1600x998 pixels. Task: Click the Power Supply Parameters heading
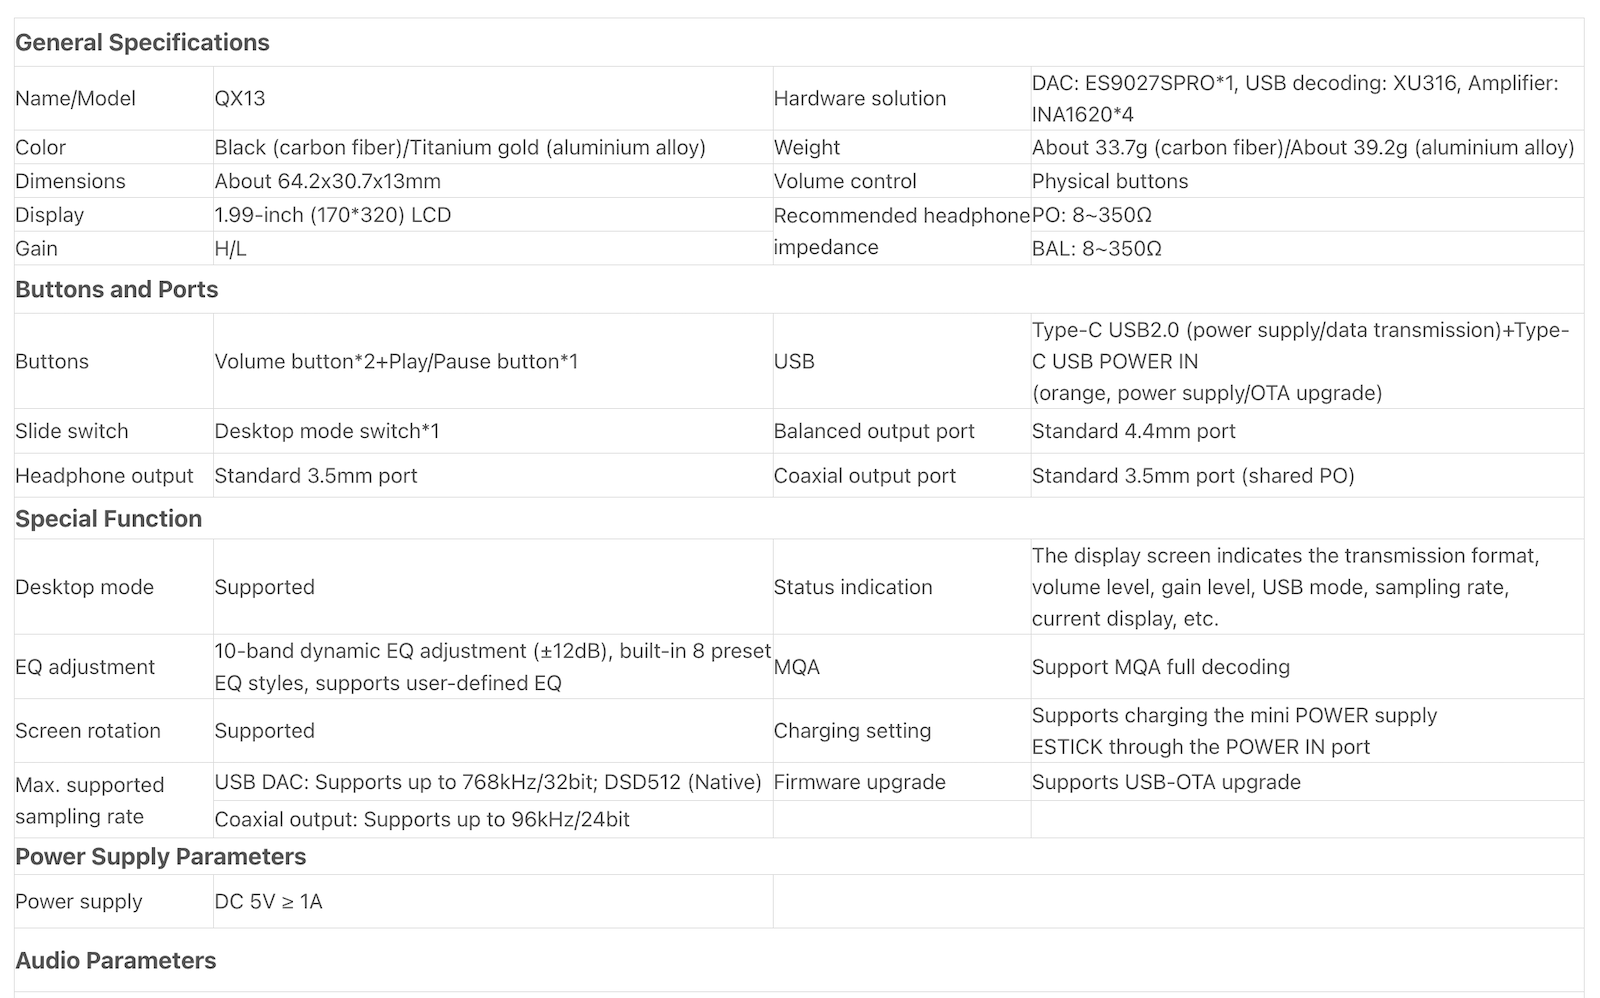160,857
